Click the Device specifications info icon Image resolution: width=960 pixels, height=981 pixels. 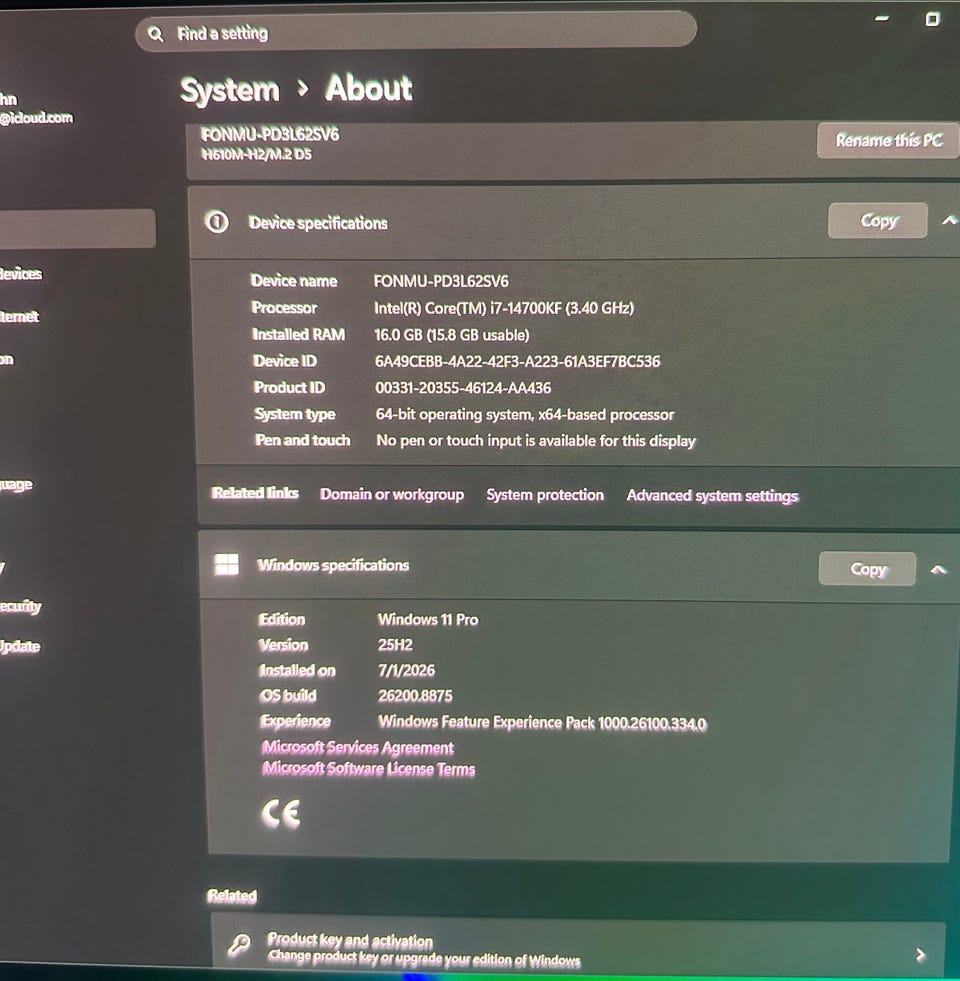pyautogui.click(x=217, y=221)
